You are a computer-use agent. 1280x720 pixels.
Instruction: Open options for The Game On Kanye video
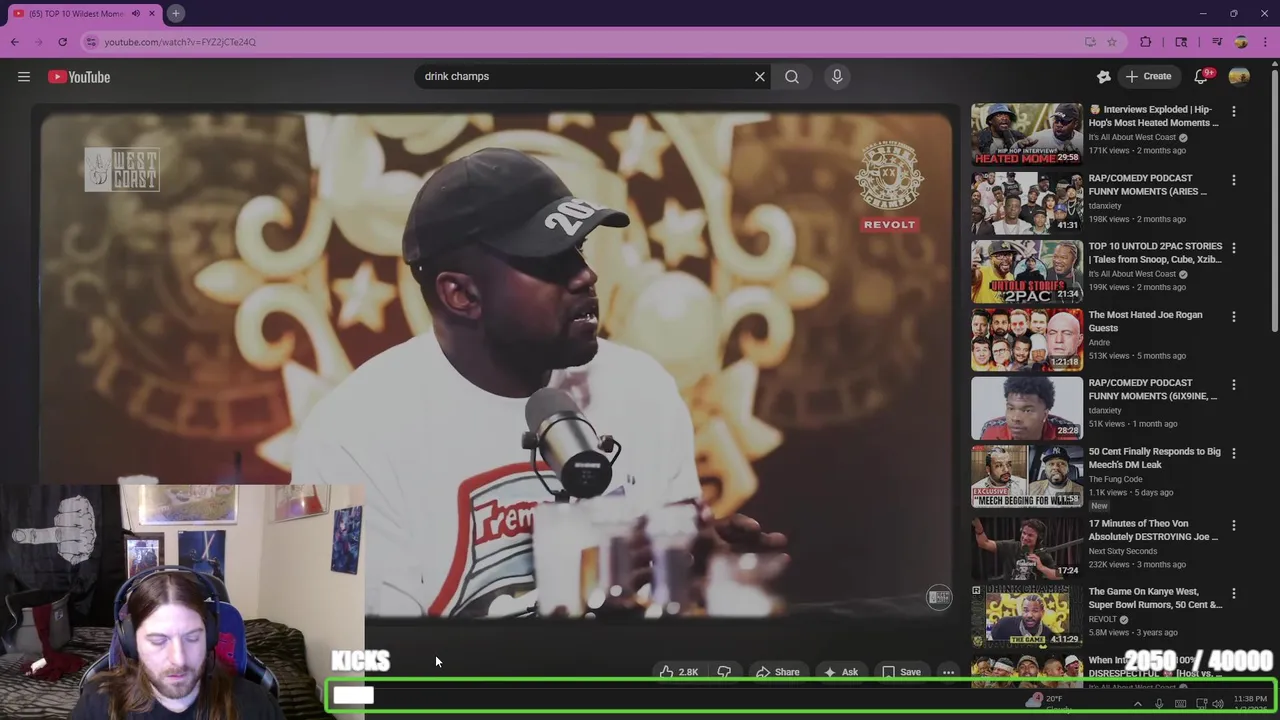point(1234,593)
